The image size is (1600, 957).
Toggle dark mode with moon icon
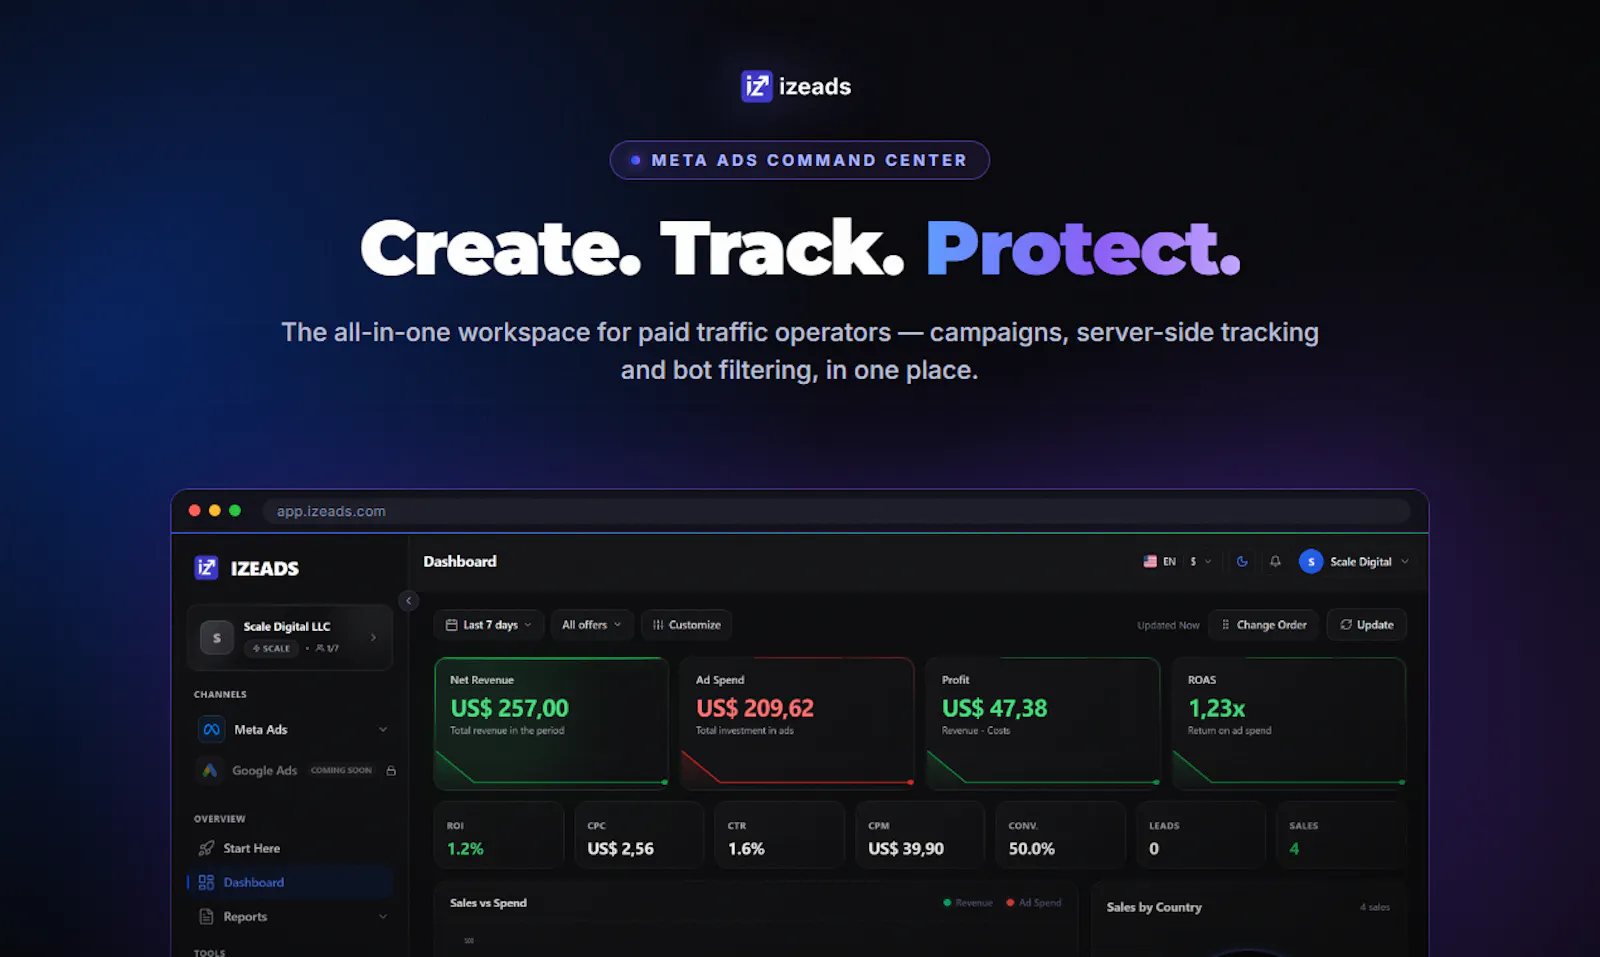1242,562
